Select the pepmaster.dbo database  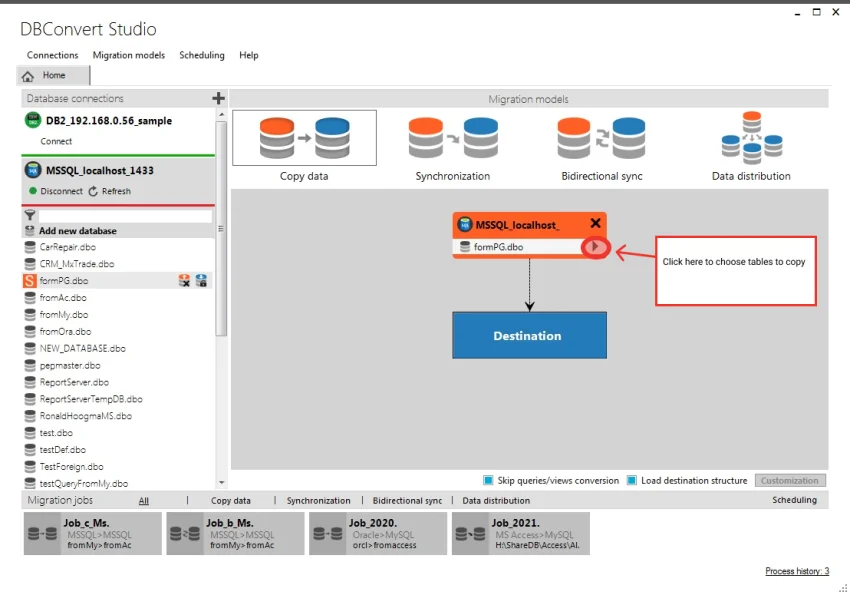tap(70, 366)
